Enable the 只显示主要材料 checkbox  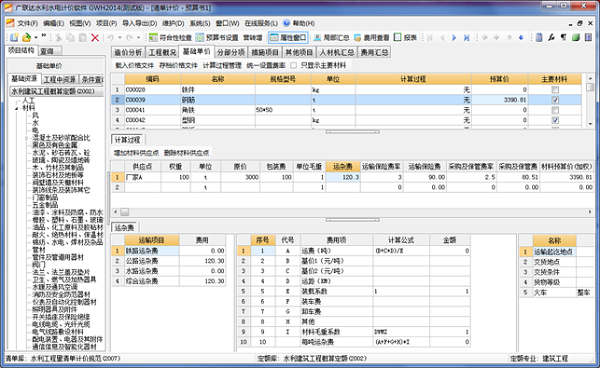(293, 65)
